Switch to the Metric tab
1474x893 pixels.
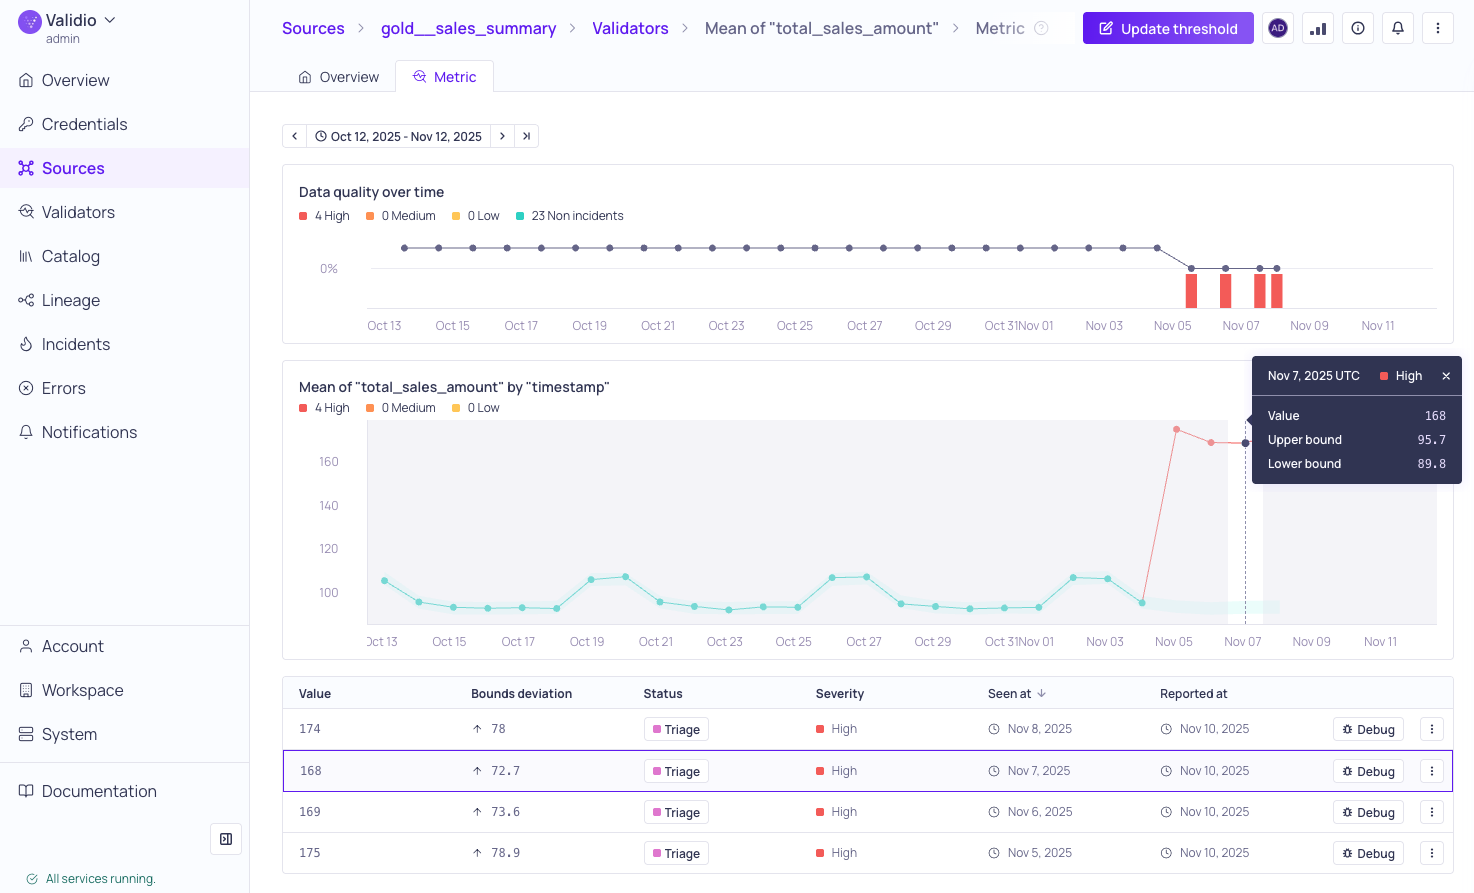coord(444,77)
